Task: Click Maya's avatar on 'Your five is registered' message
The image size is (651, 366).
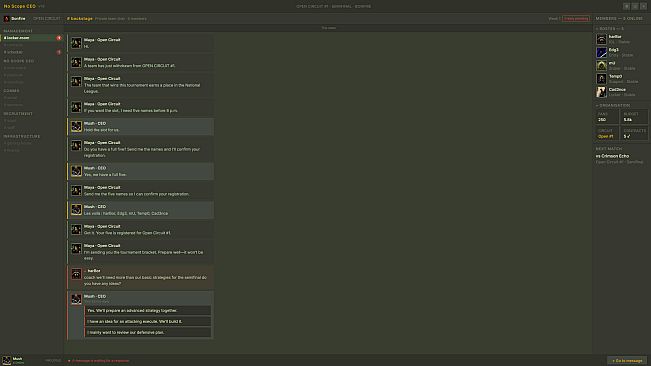Action: 76,229
